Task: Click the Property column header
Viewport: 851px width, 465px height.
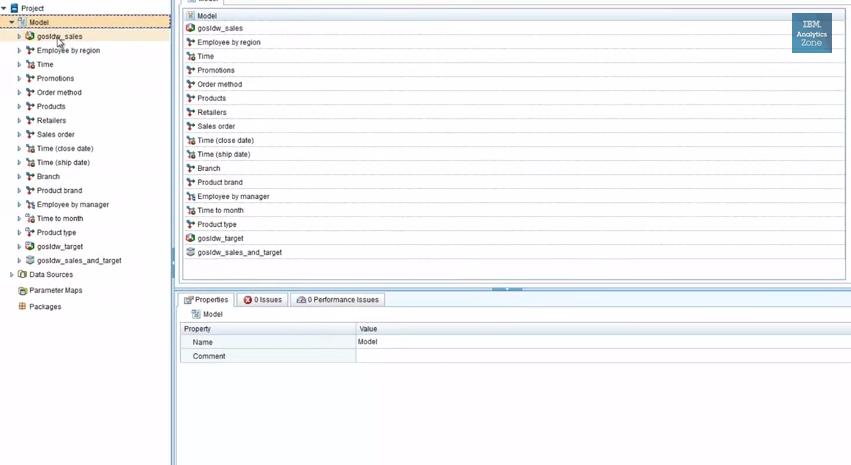Action: click(268, 329)
